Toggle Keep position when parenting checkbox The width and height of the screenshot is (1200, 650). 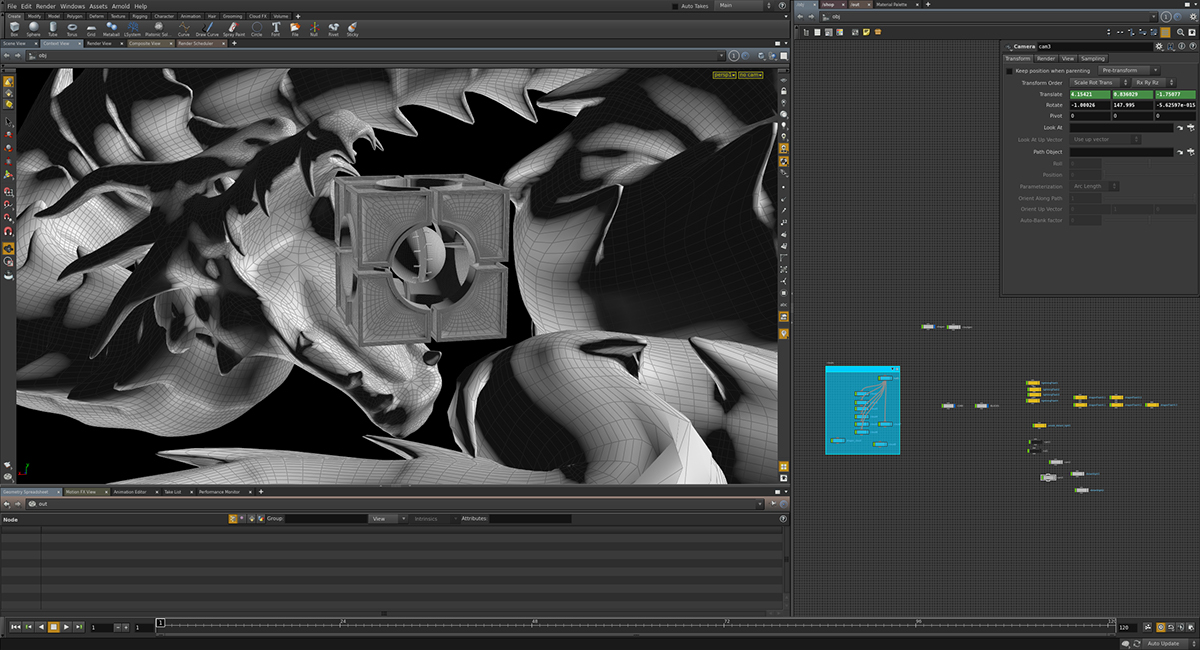(1009, 71)
